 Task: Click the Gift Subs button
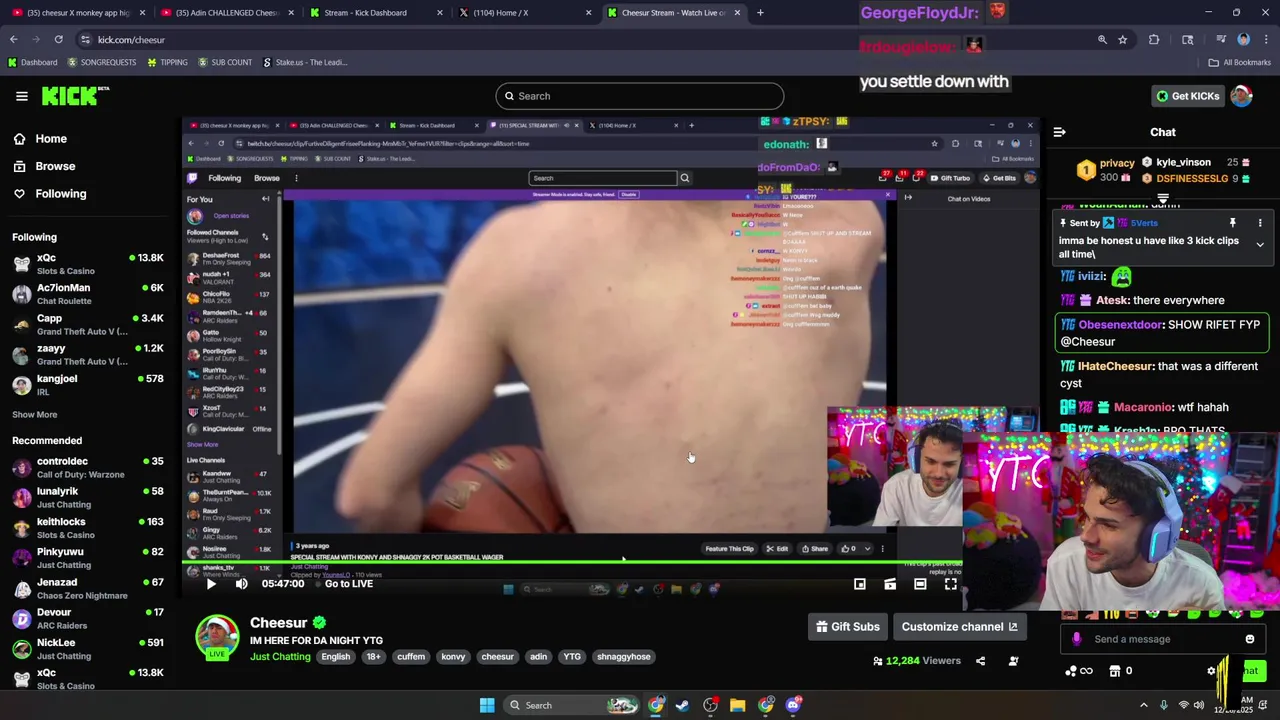848,627
